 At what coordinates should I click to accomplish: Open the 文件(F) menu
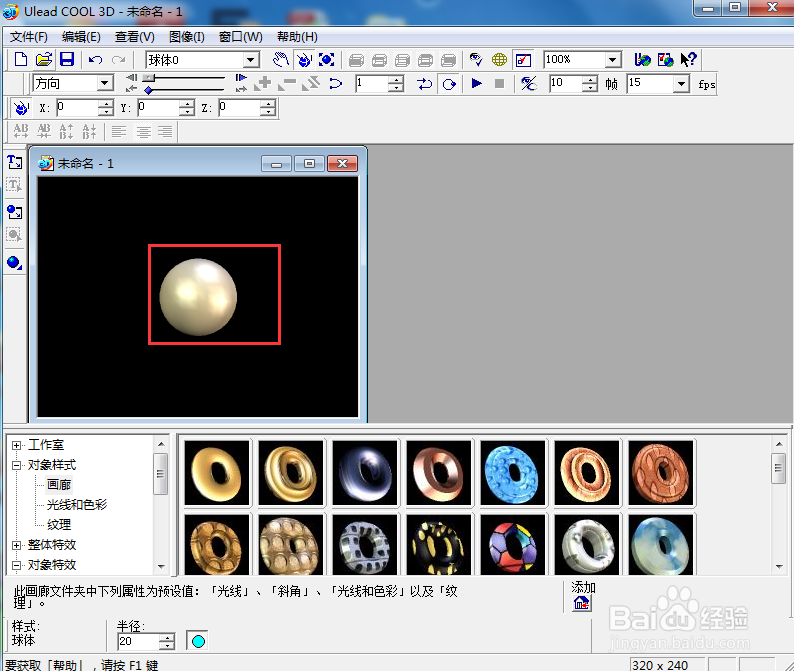tap(29, 37)
